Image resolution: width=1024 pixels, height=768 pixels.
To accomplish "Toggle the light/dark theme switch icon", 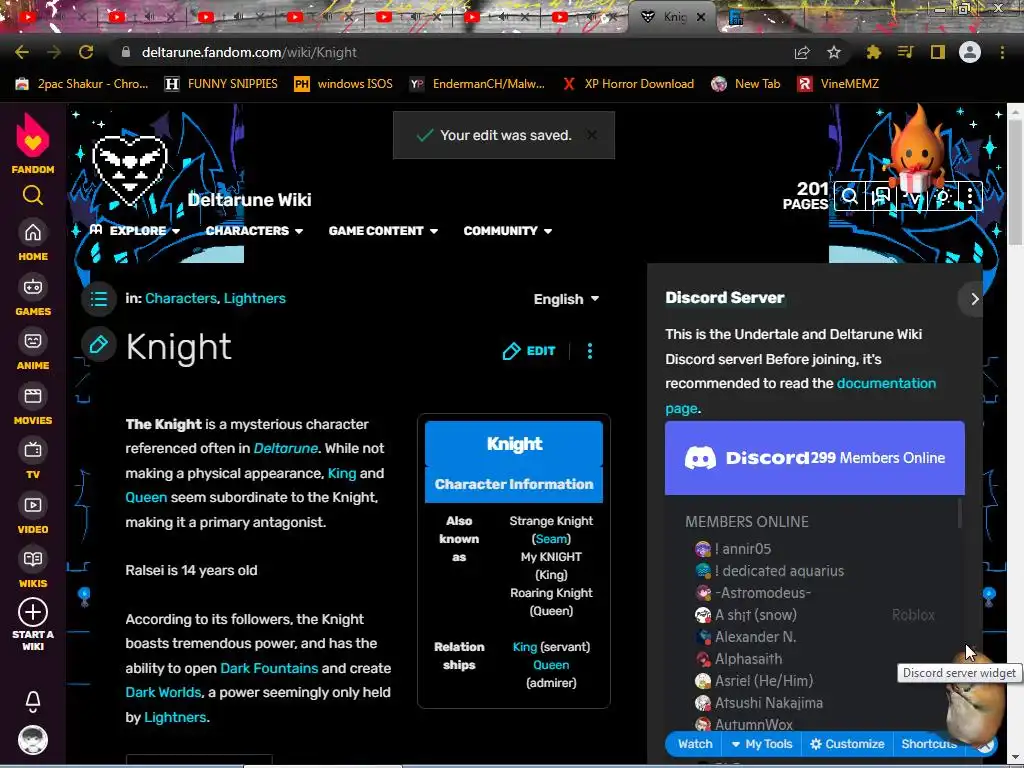I will (942, 196).
